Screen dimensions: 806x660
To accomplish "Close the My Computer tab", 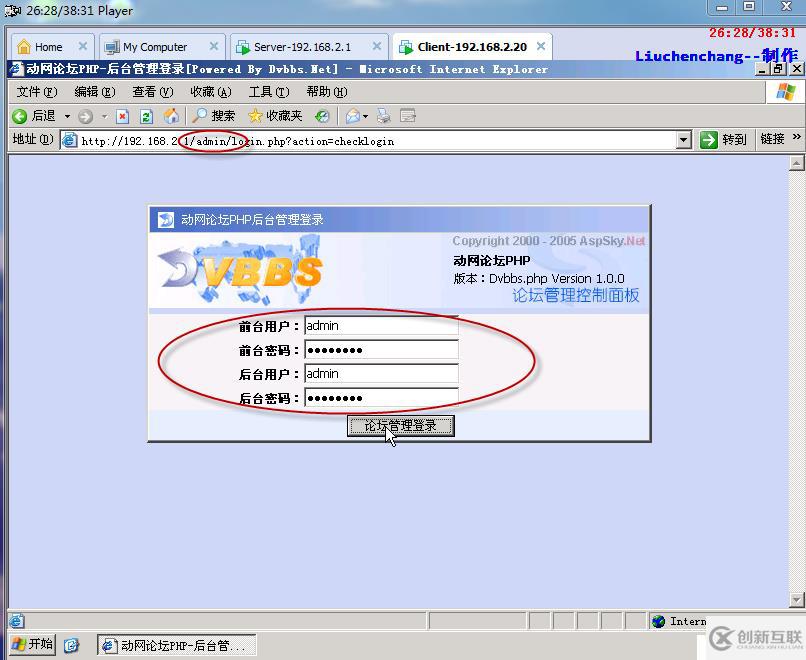I will [214, 46].
